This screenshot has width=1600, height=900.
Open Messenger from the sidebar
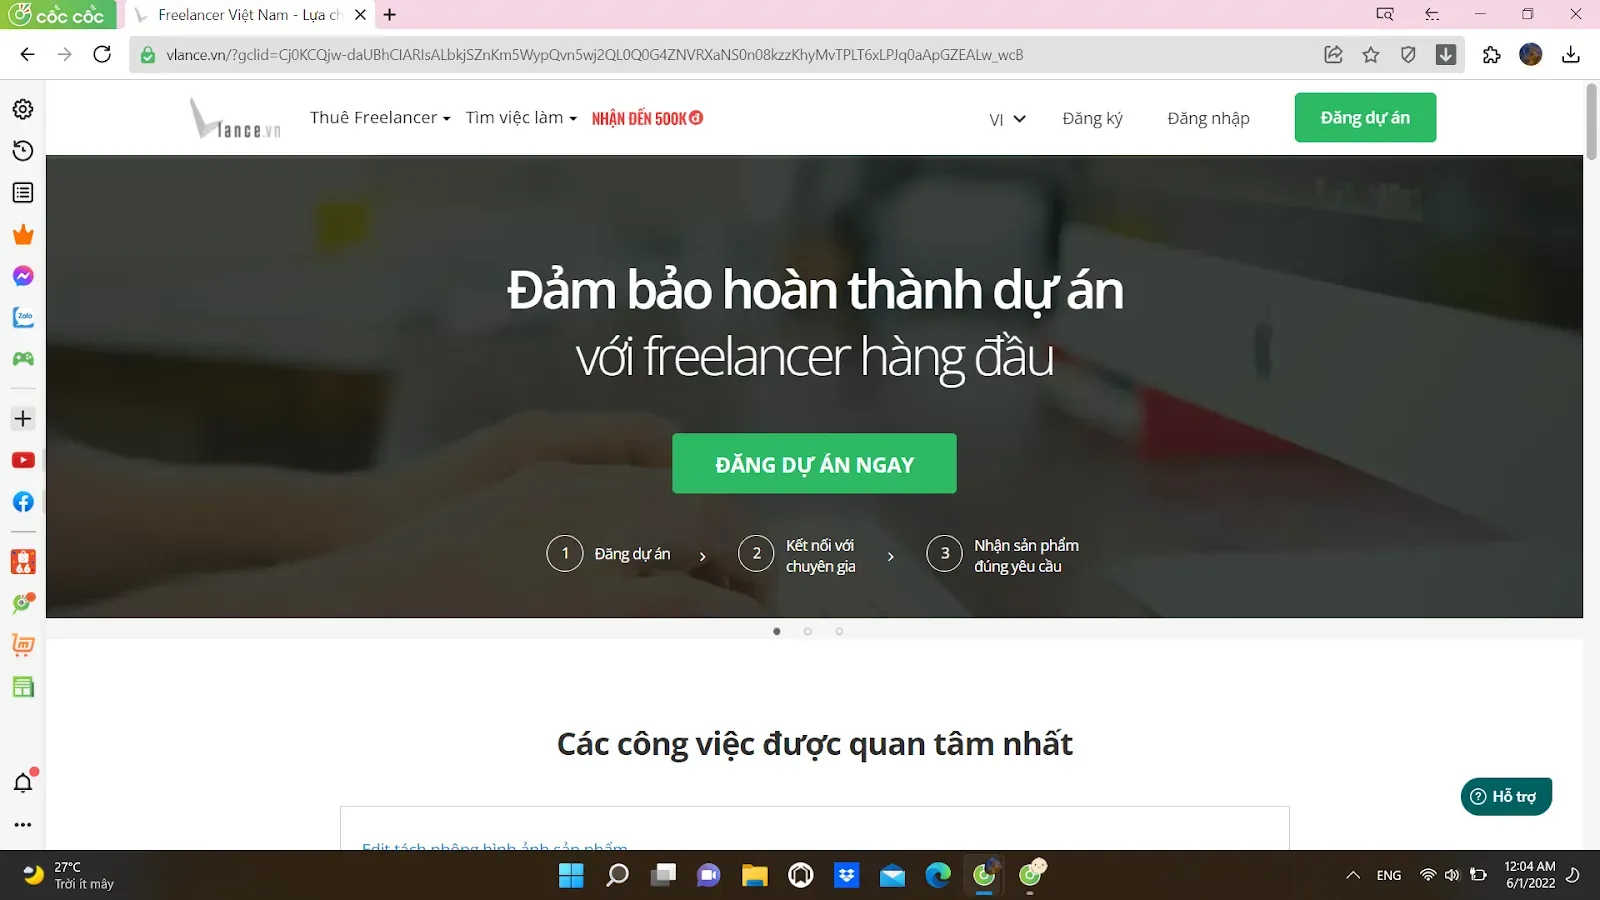coord(22,275)
